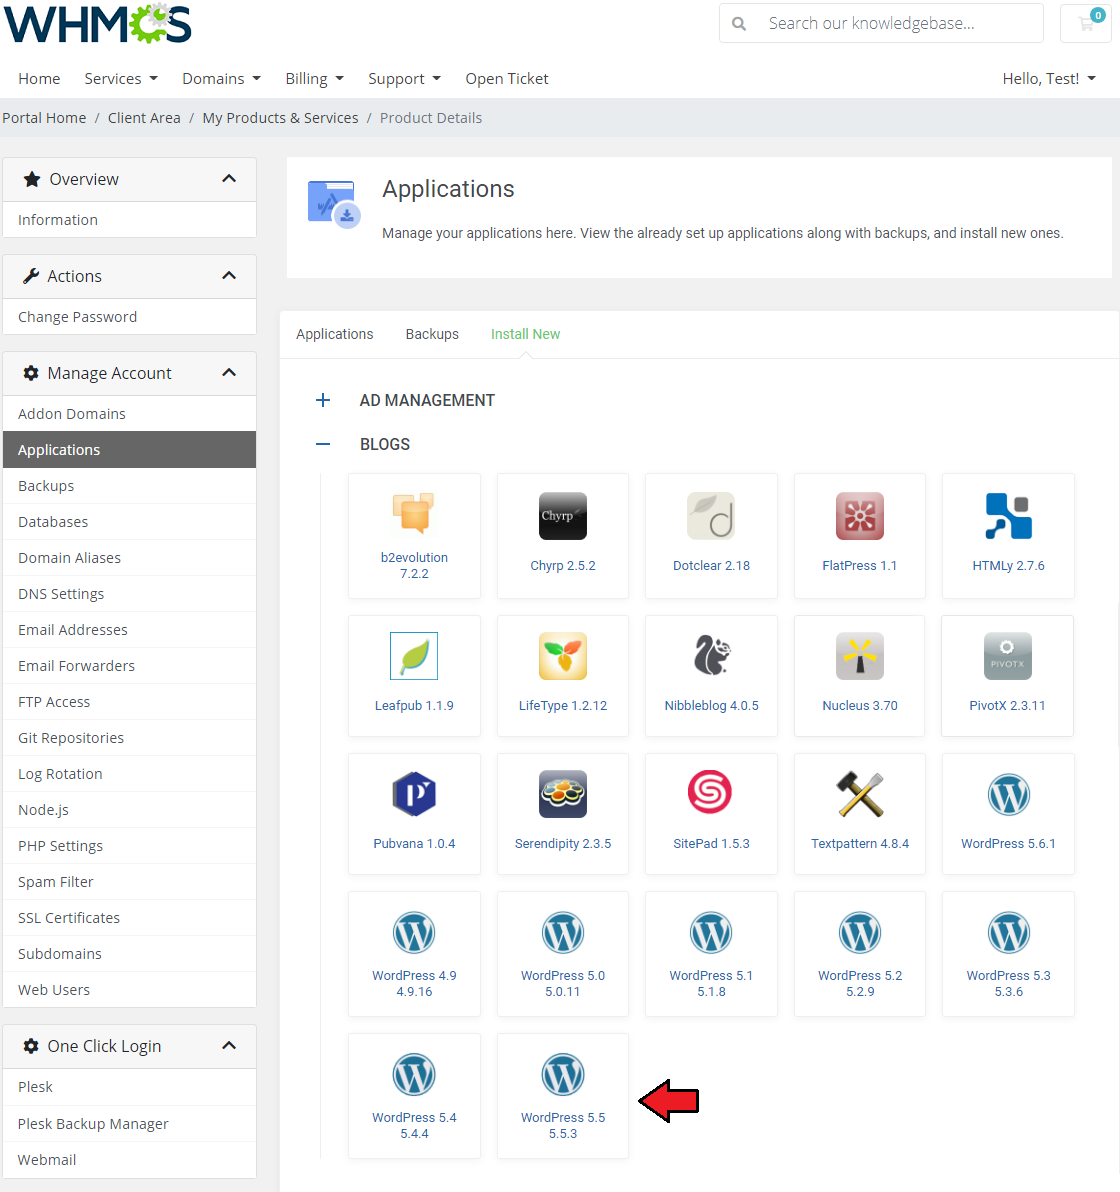Open Email Addresses in sidebar

coord(129,629)
